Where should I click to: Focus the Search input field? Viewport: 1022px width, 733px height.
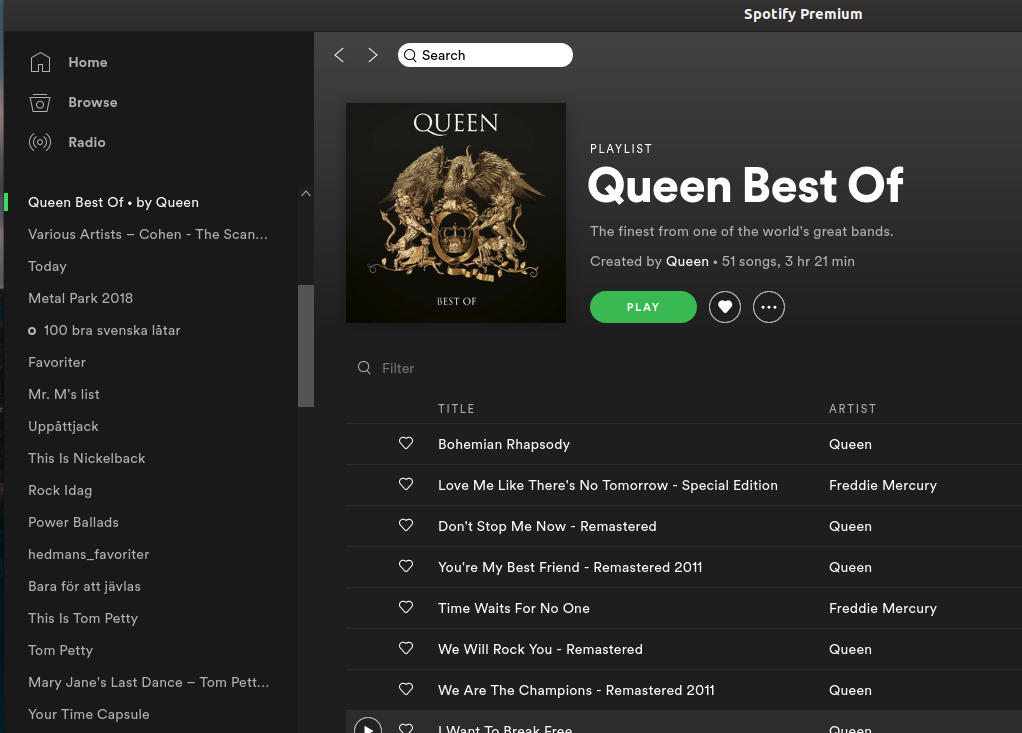click(486, 55)
